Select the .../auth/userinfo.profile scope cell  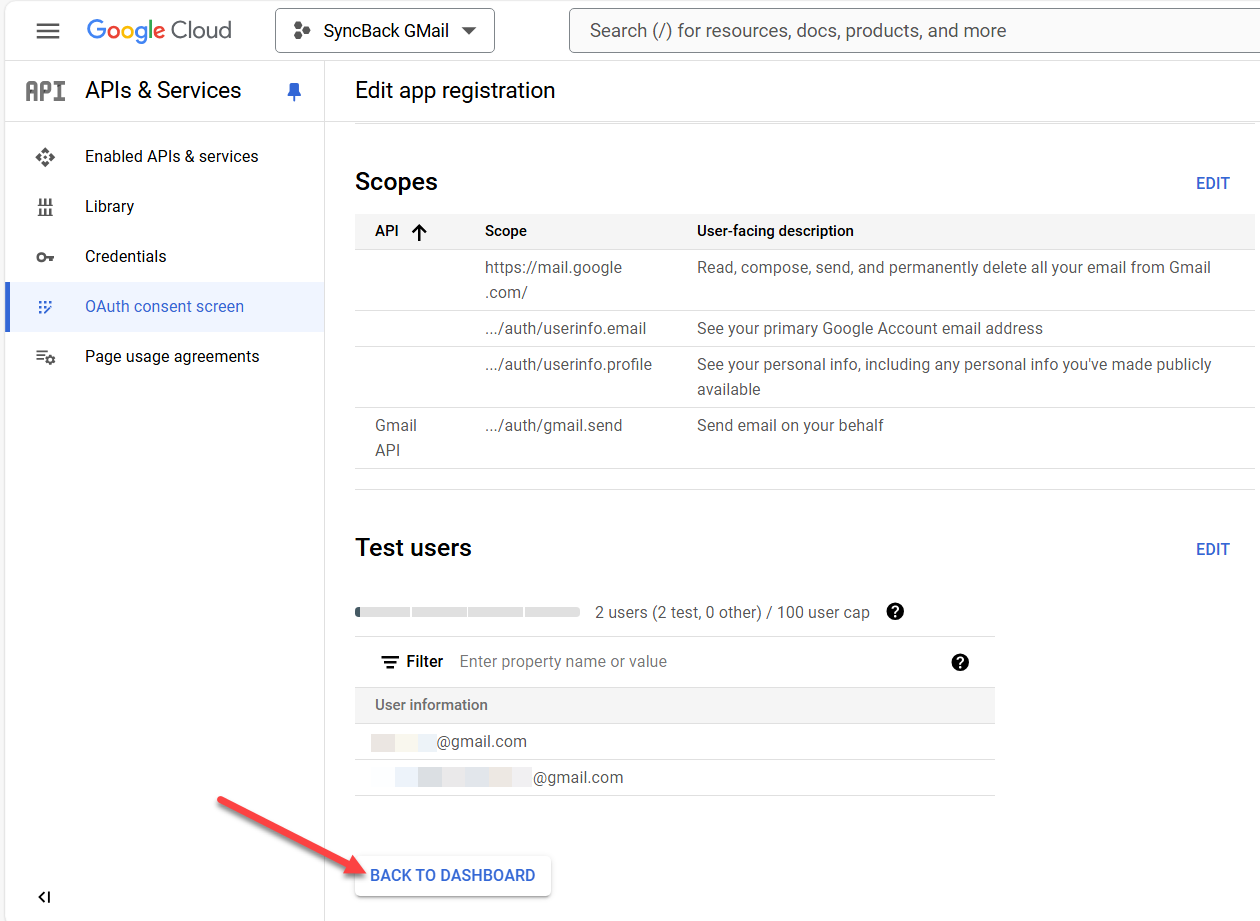click(x=568, y=365)
